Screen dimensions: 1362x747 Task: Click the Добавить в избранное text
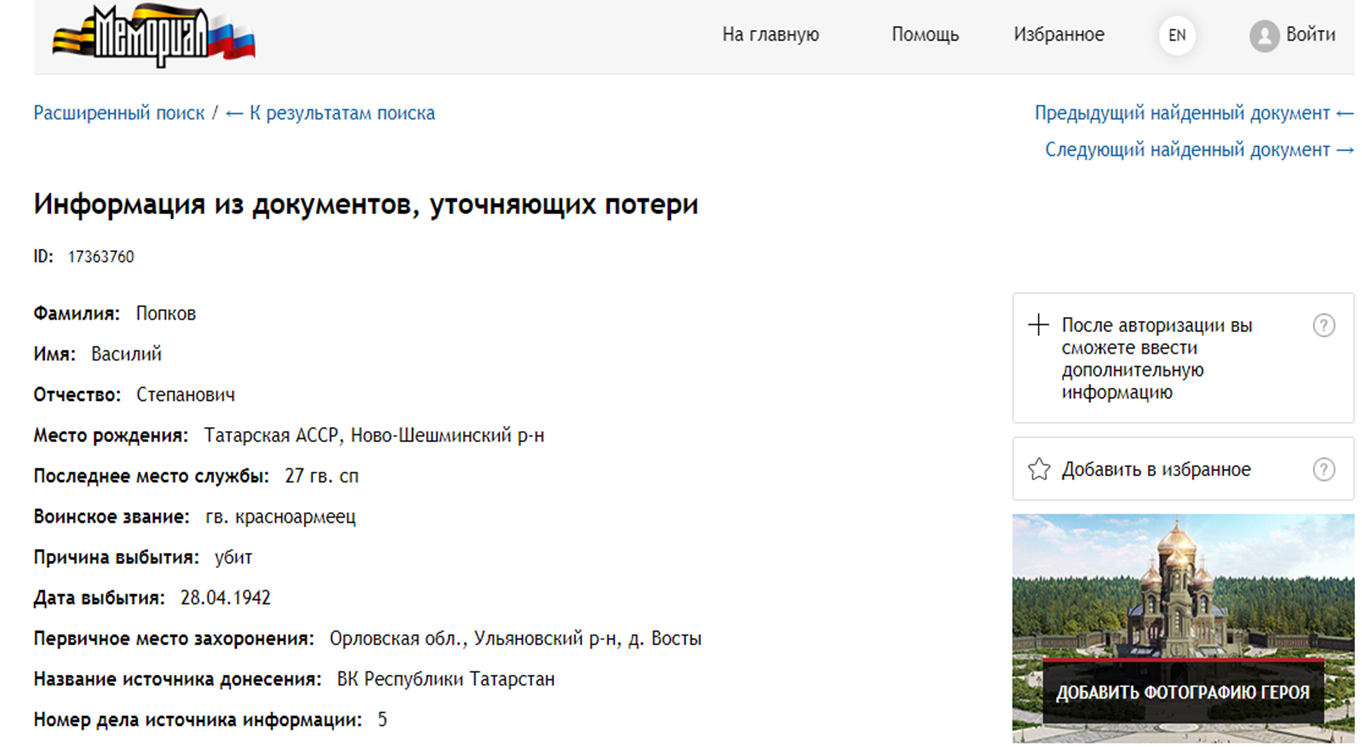(x=1156, y=470)
